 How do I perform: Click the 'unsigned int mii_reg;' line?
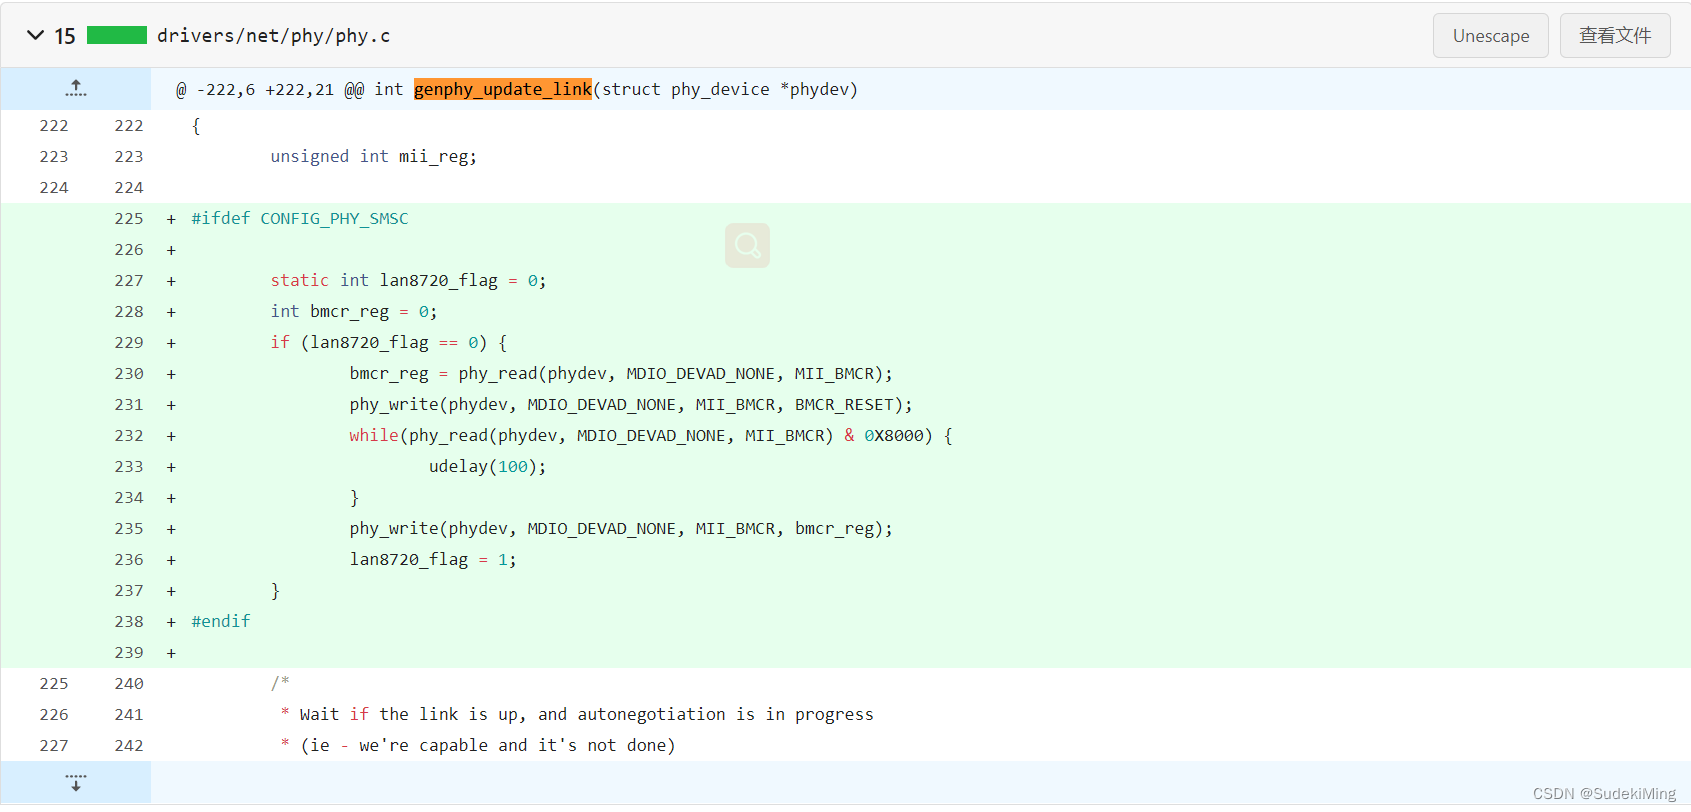[374, 156]
